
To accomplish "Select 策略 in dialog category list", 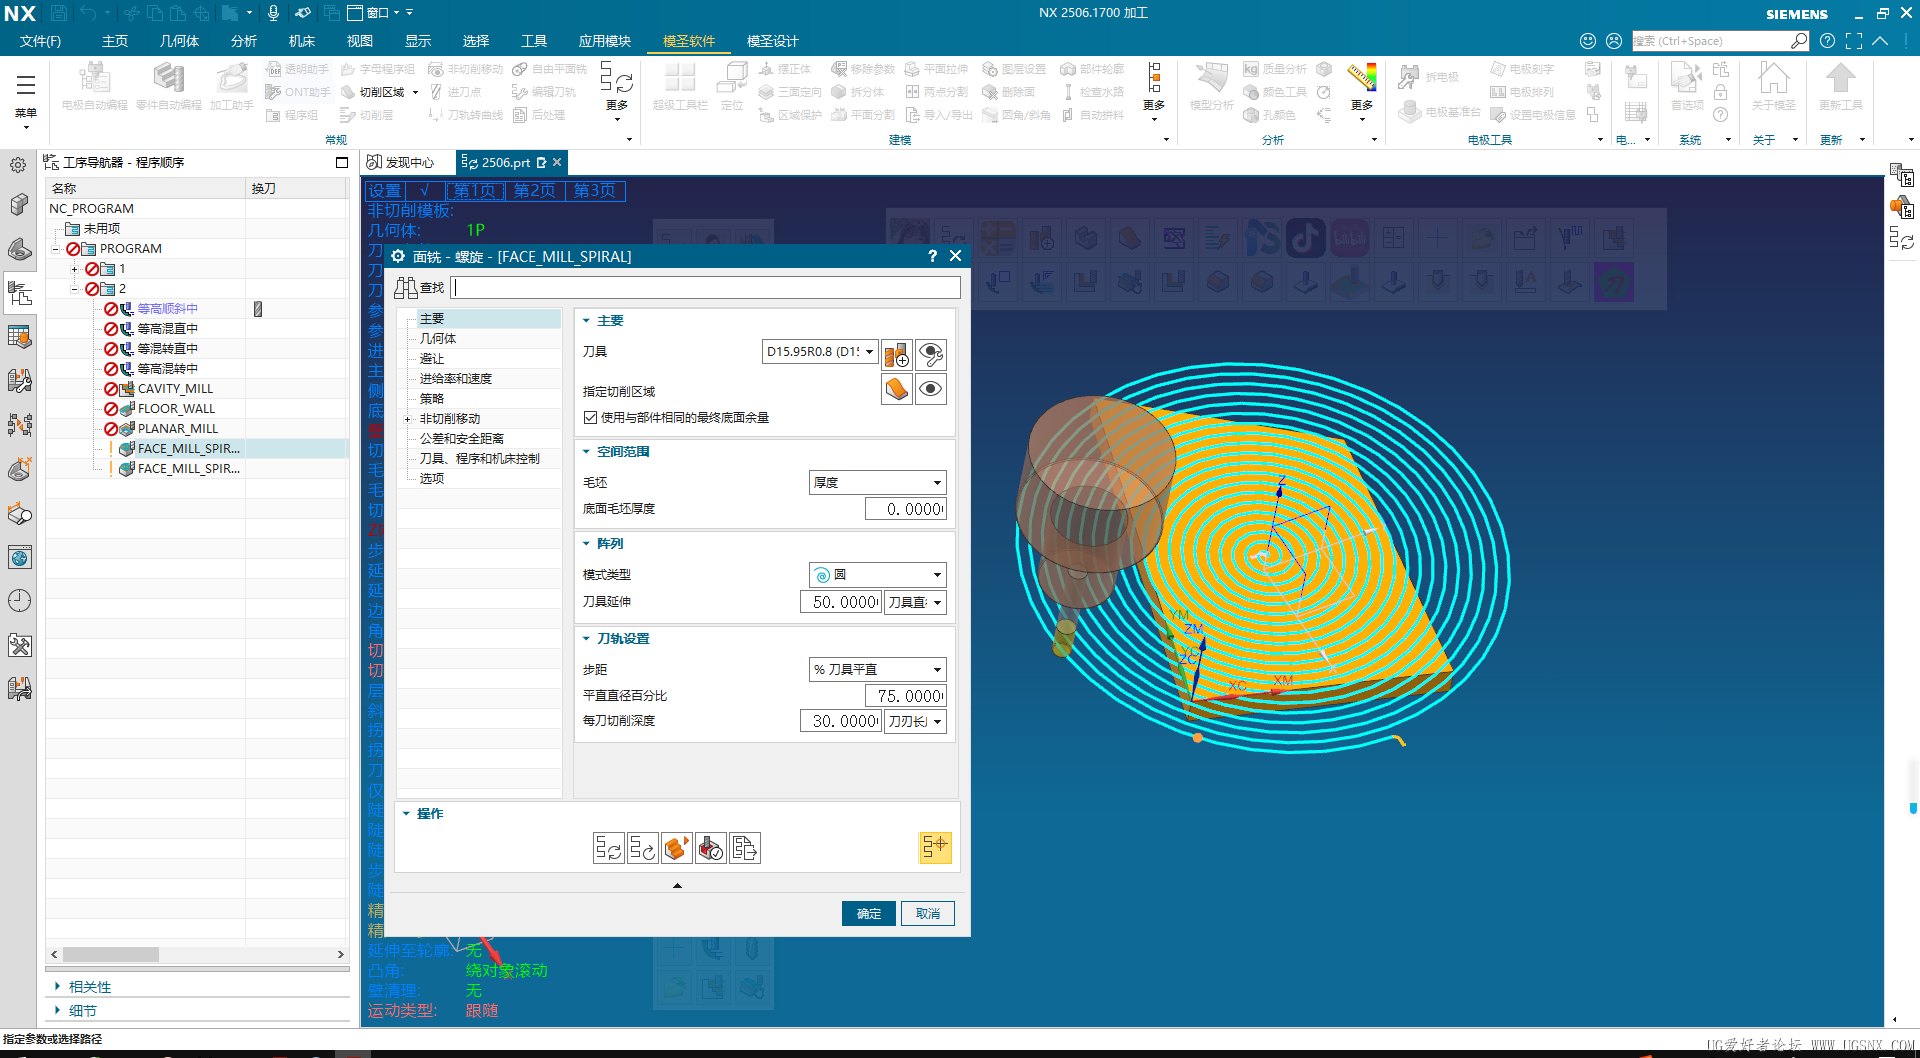I will [432, 399].
